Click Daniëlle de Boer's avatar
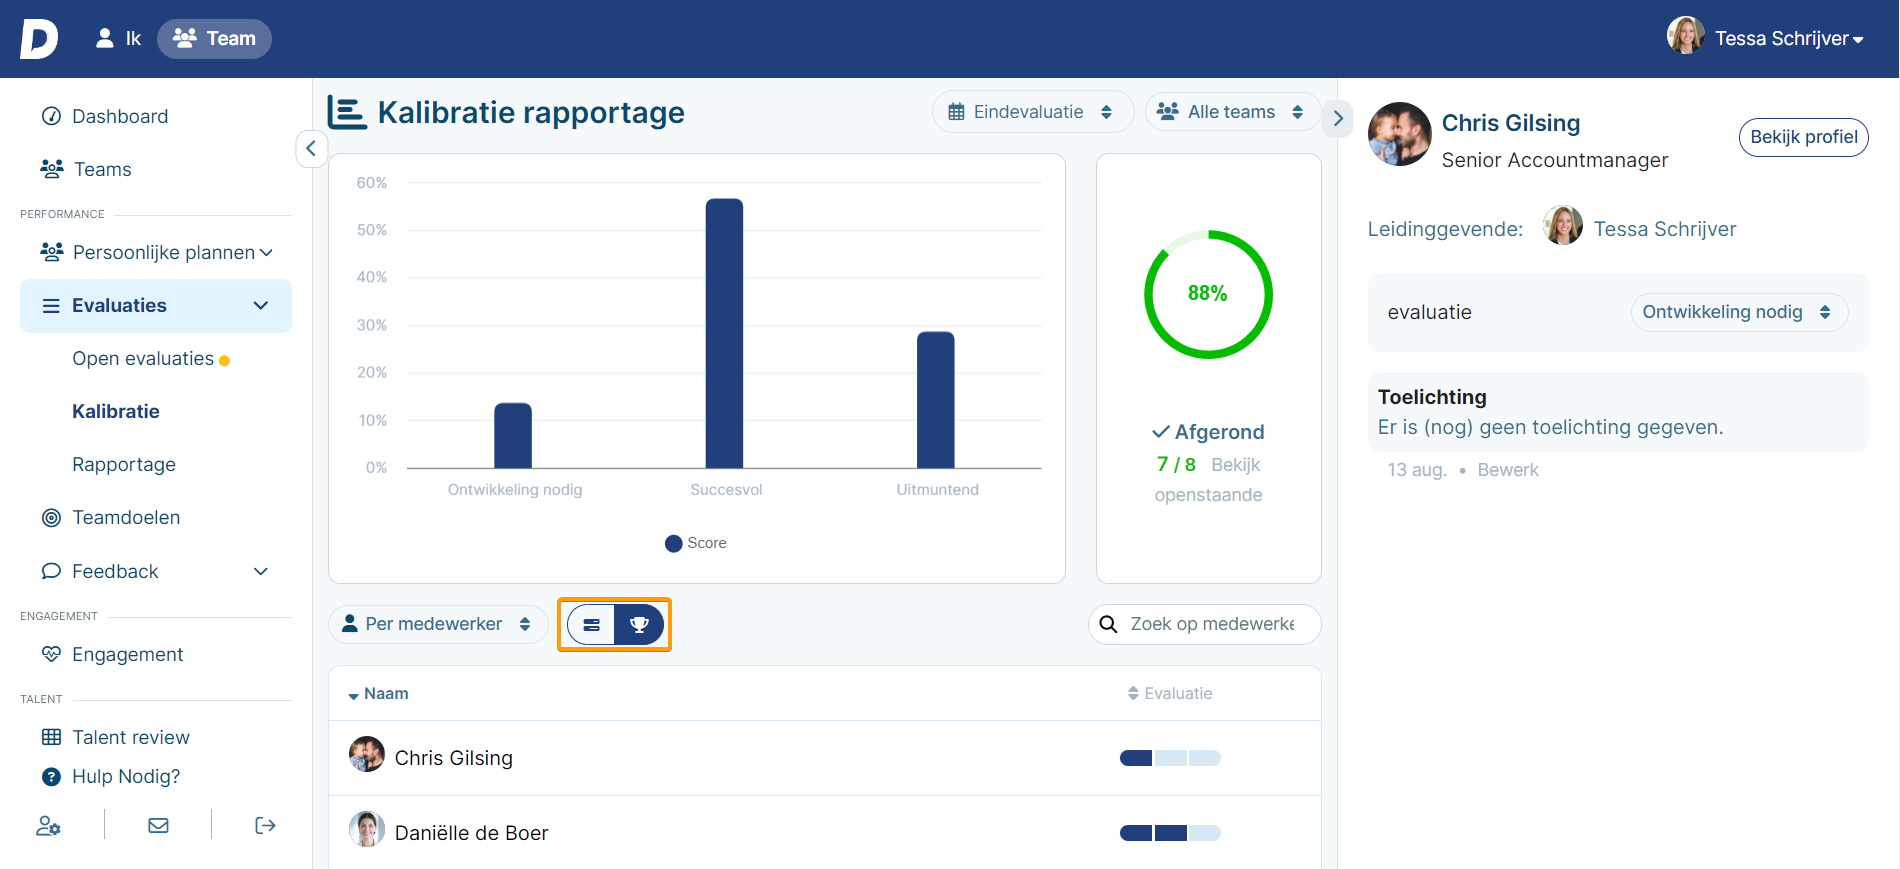This screenshot has height=869, width=1900. coord(367,829)
